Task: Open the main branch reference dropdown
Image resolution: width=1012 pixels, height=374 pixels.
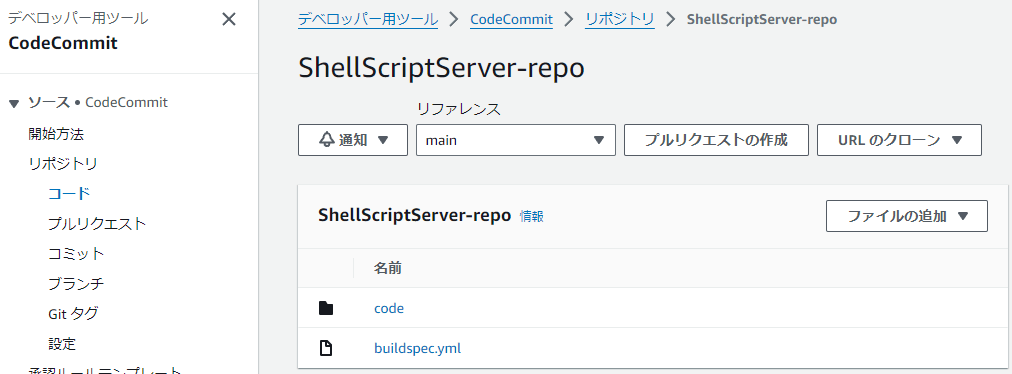Action: pyautogui.click(x=516, y=140)
